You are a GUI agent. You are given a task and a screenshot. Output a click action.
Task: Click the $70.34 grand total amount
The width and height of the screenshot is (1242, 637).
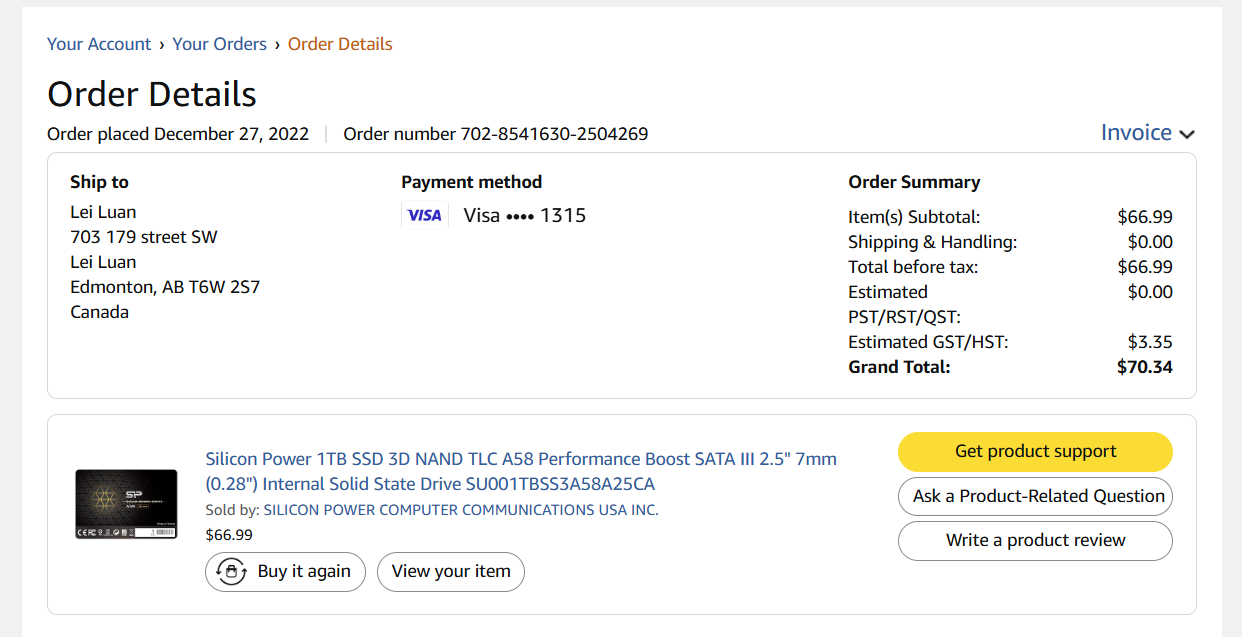tap(1144, 367)
